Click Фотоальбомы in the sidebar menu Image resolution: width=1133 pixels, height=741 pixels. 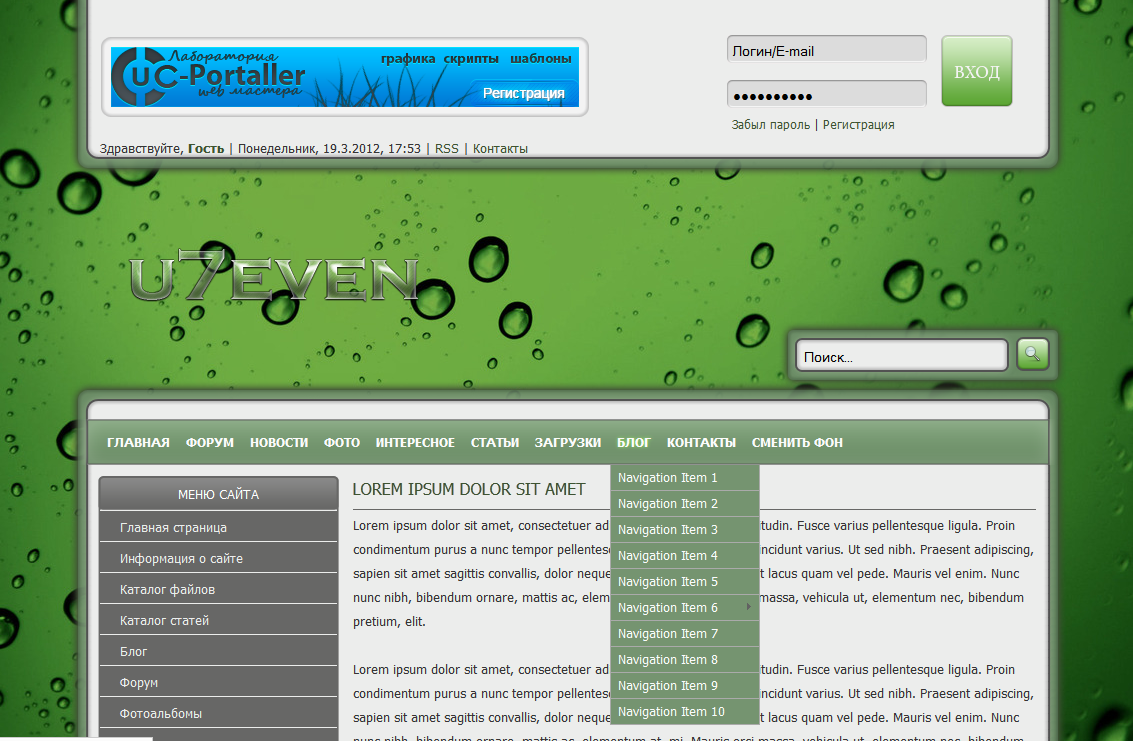[161, 714]
